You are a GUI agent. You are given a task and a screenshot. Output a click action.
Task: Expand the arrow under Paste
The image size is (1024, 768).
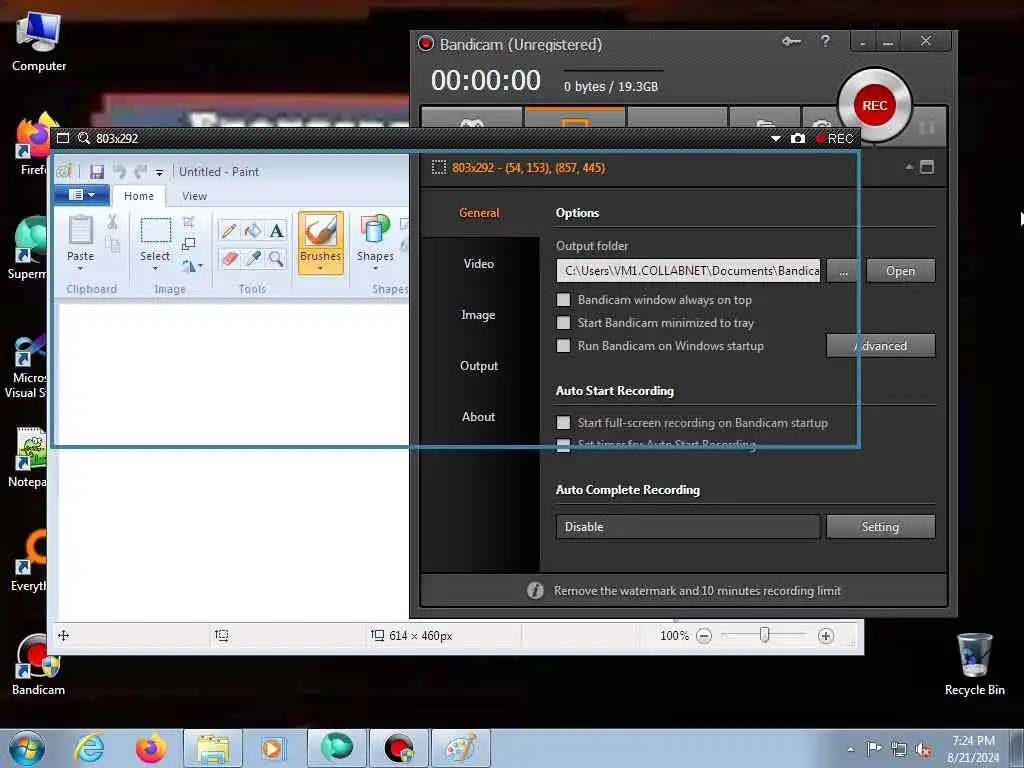pyautogui.click(x=80, y=268)
